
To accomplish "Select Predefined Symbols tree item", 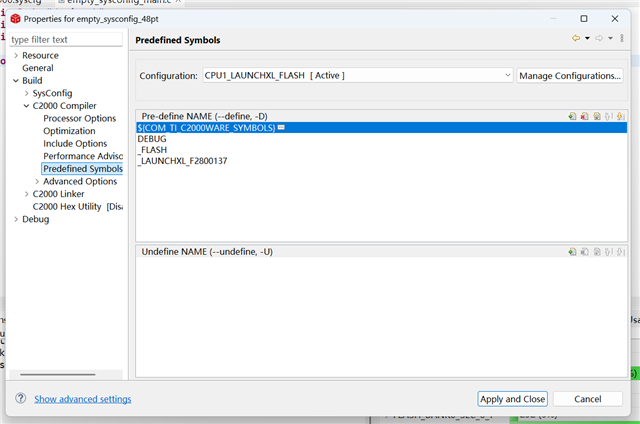I will point(83,169).
